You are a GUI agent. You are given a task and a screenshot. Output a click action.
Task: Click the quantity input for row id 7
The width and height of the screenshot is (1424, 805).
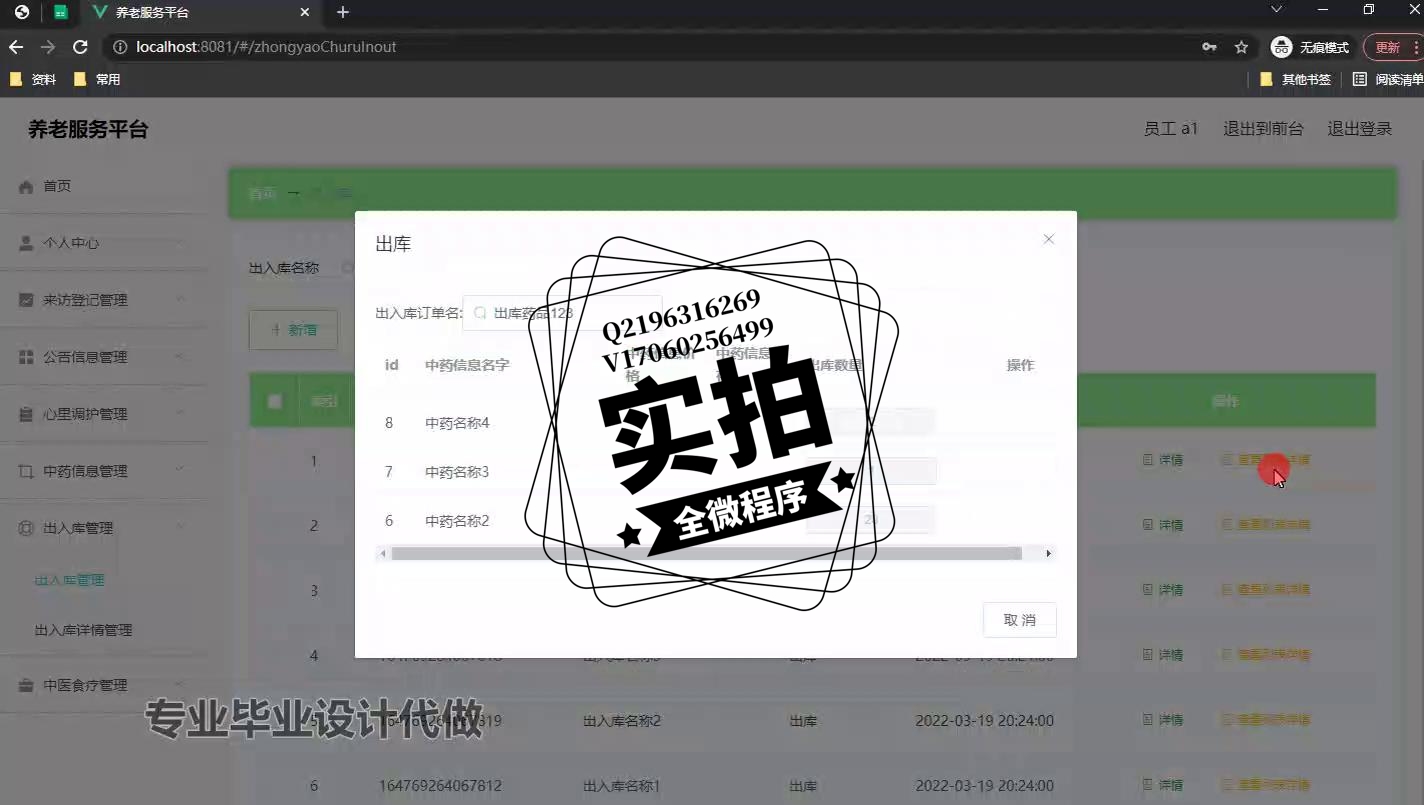871,471
